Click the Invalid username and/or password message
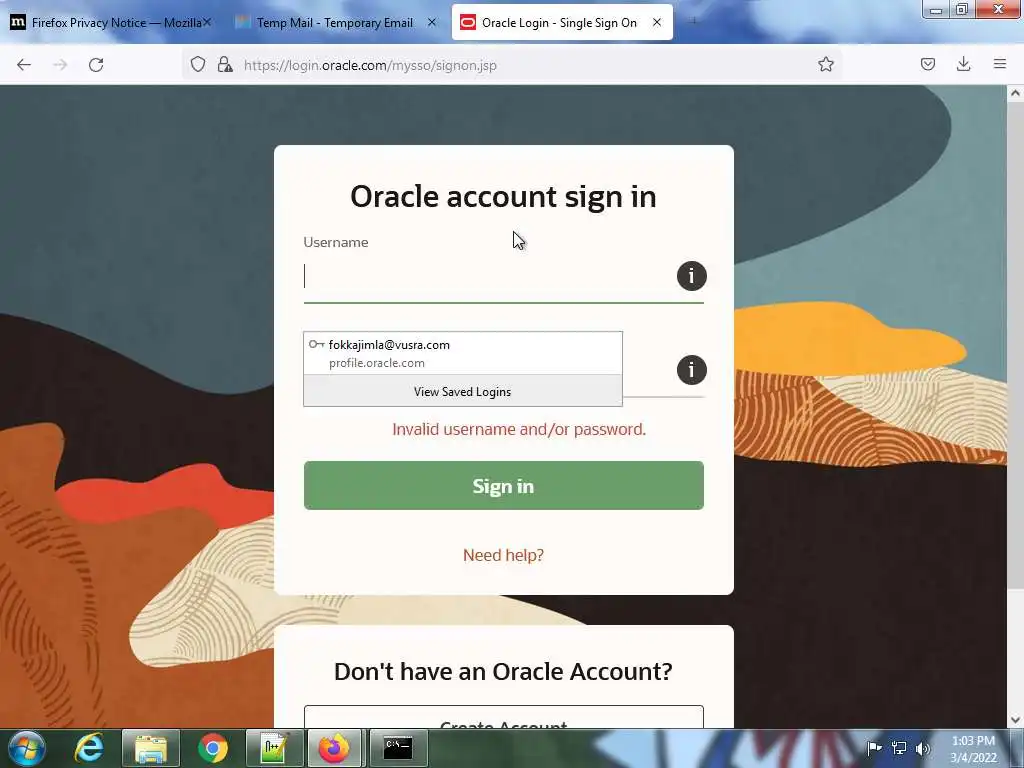 pyautogui.click(x=519, y=430)
